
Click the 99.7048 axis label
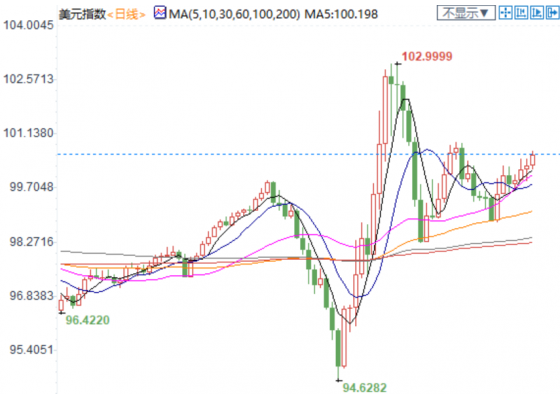(x=31, y=187)
